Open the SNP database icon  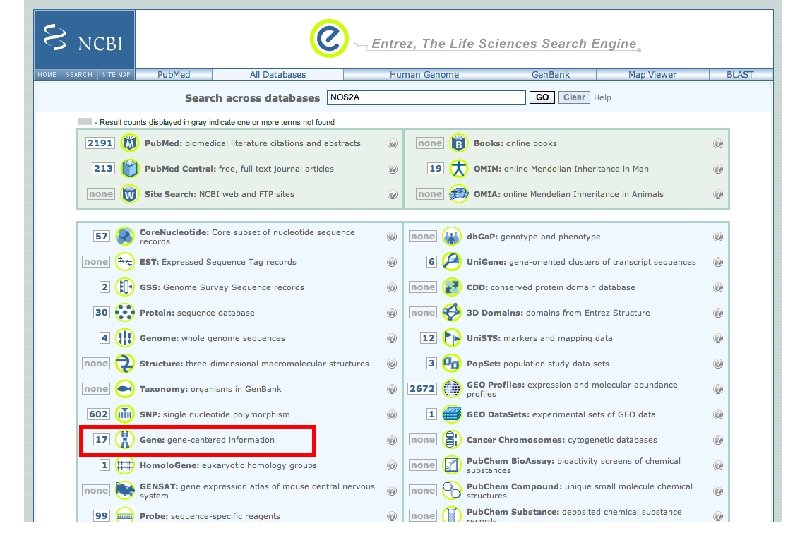(124, 414)
